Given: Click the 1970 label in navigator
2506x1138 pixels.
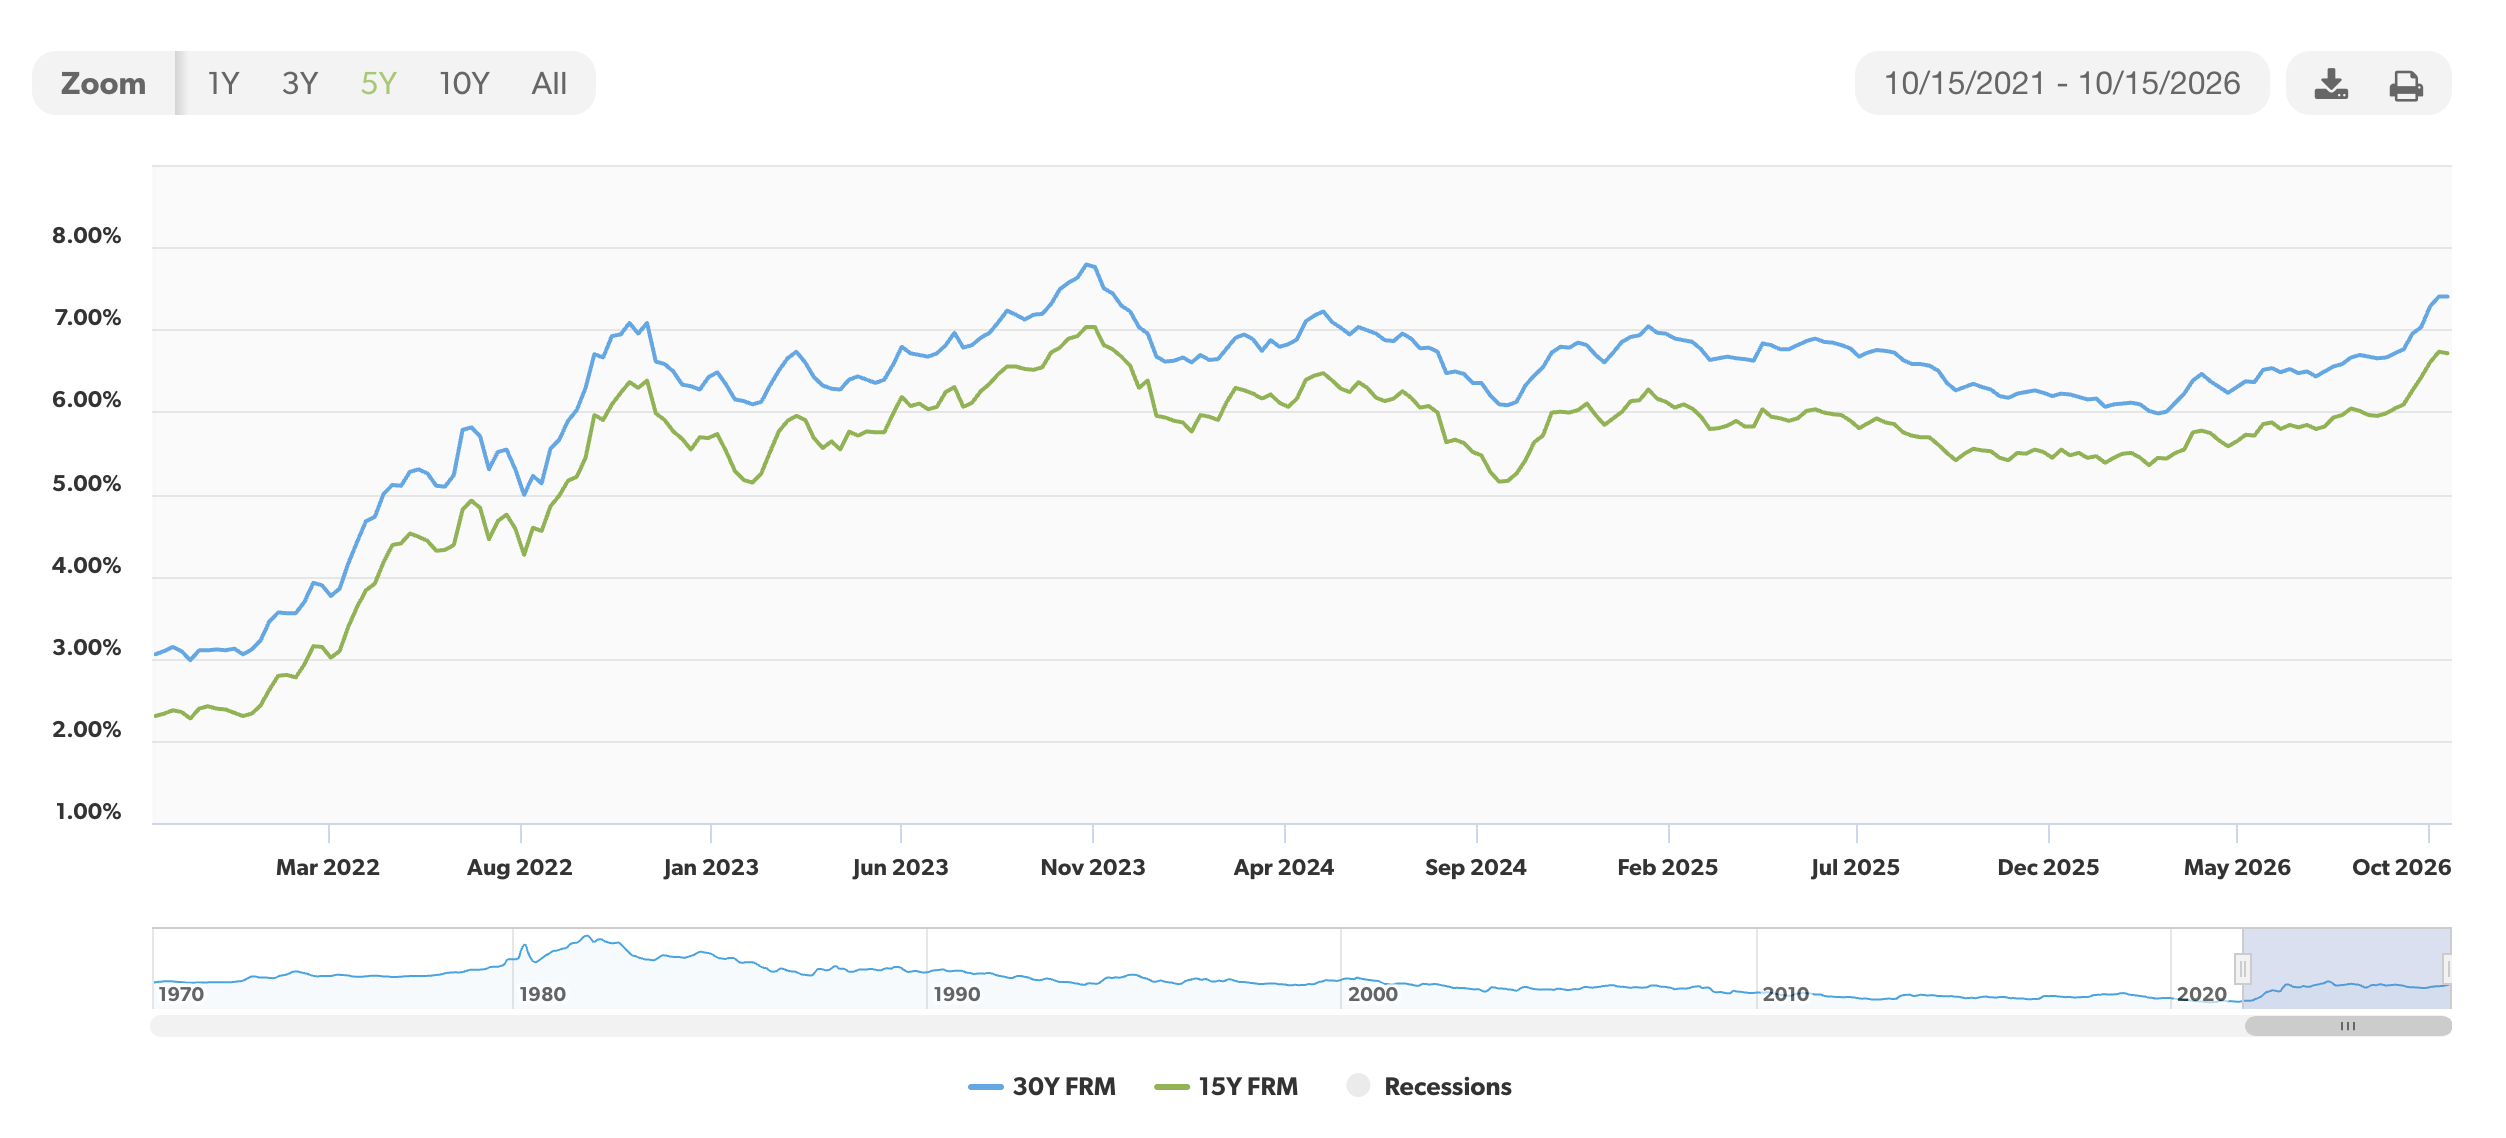Looking at the screenshot, I should tap(181, 994).
